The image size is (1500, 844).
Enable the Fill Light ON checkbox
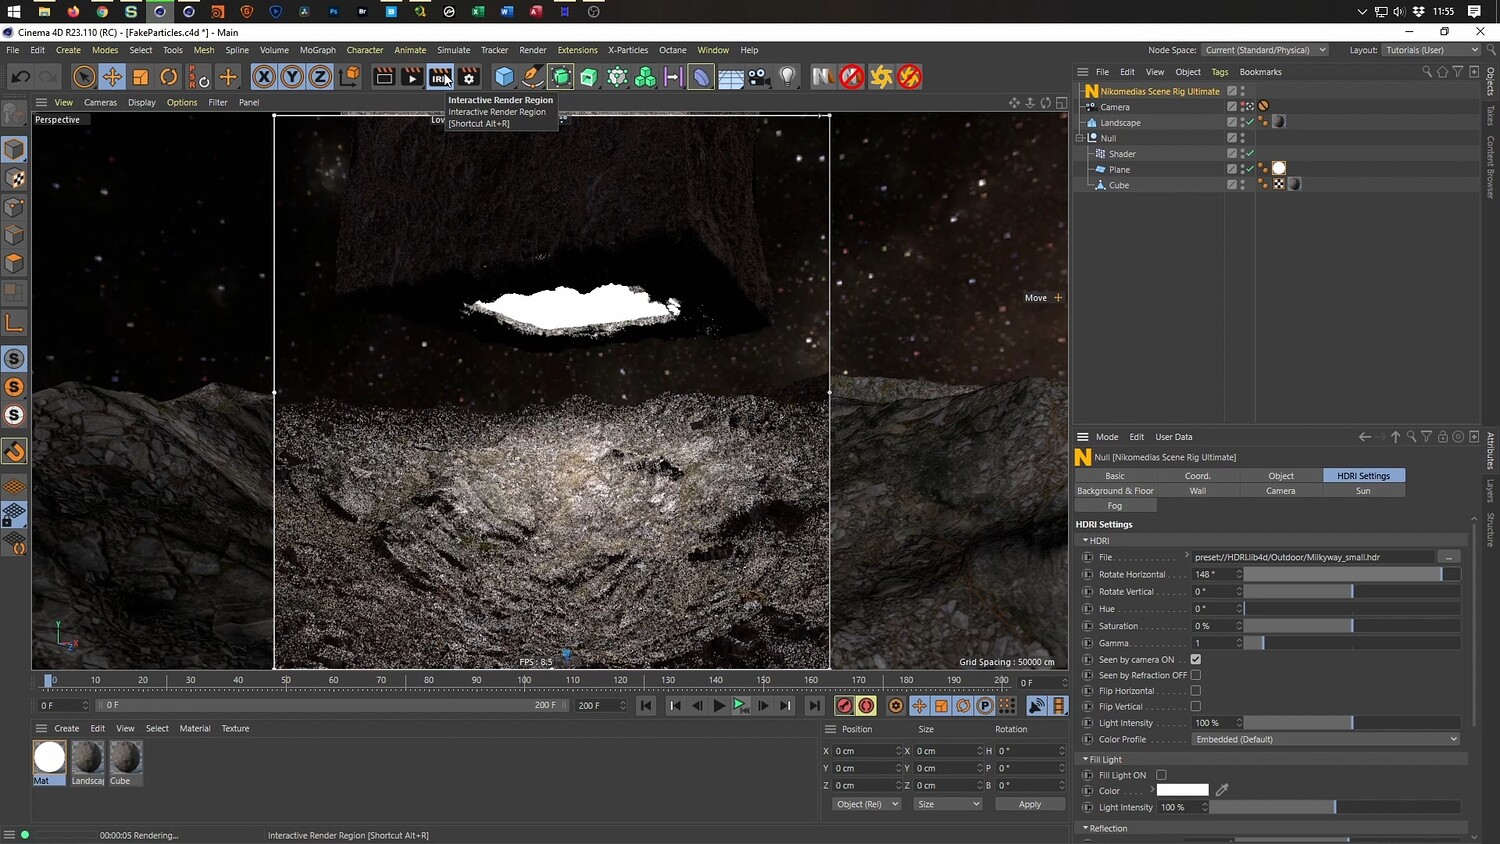tap(1161, 775)
